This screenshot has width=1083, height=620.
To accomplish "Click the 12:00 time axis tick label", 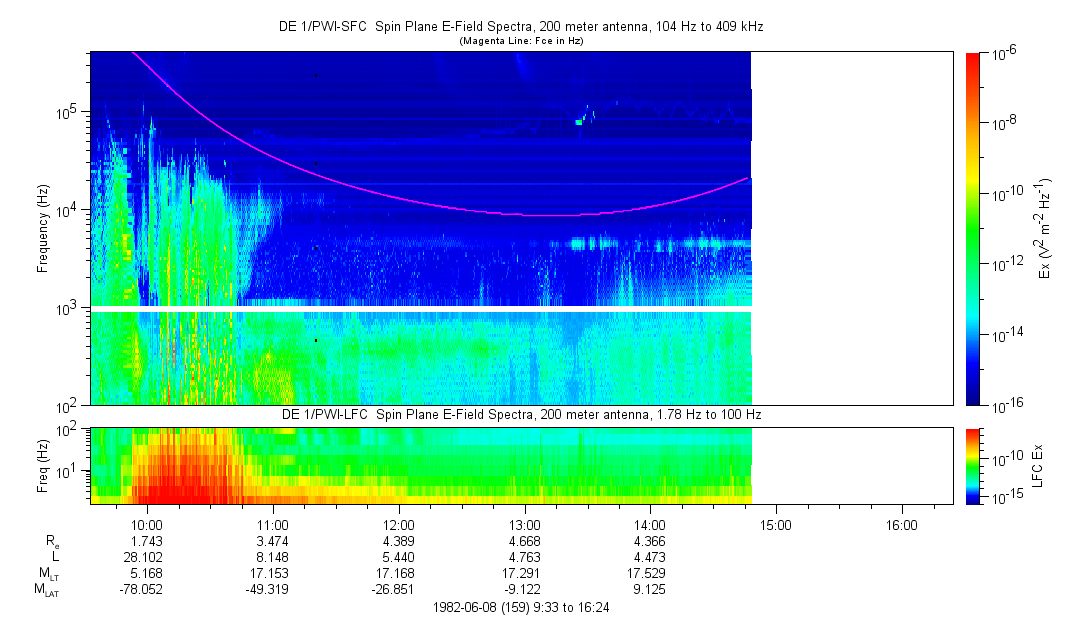I will point(399,525).
